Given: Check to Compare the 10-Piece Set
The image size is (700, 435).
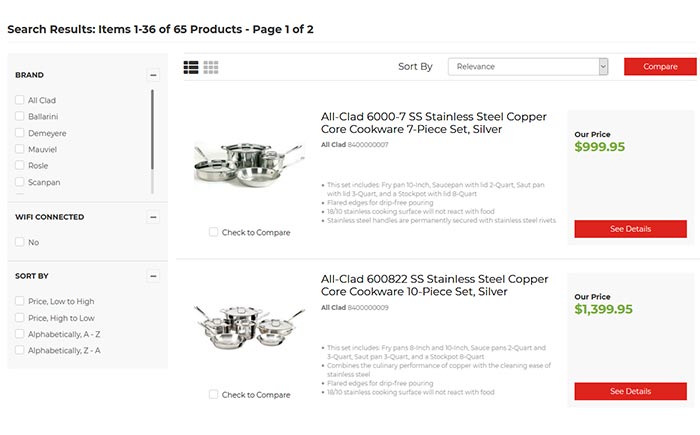Looking at the screenshot, I should click(214, 395).
